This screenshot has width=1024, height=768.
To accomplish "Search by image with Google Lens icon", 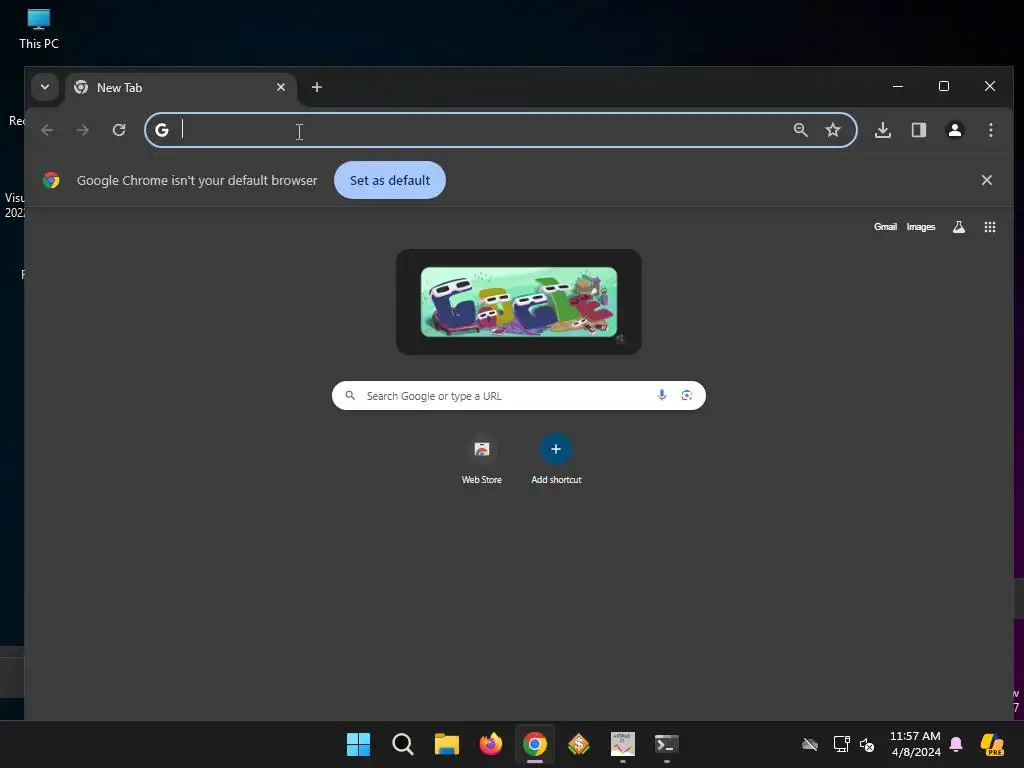I will (x=686, y=395).
